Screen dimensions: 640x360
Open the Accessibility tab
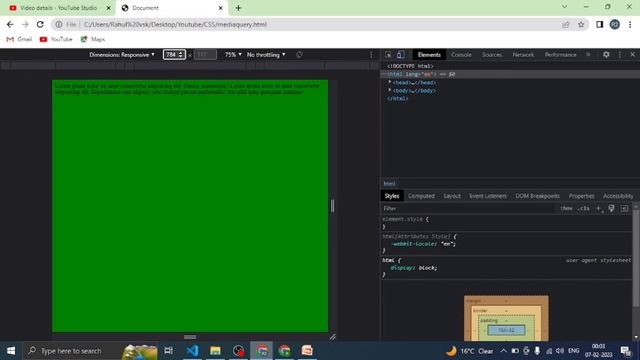click(618, 196)
